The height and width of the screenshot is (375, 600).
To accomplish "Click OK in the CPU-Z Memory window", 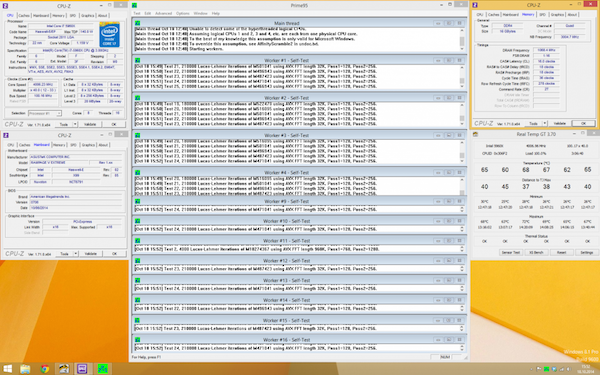I will coord(583,124).
